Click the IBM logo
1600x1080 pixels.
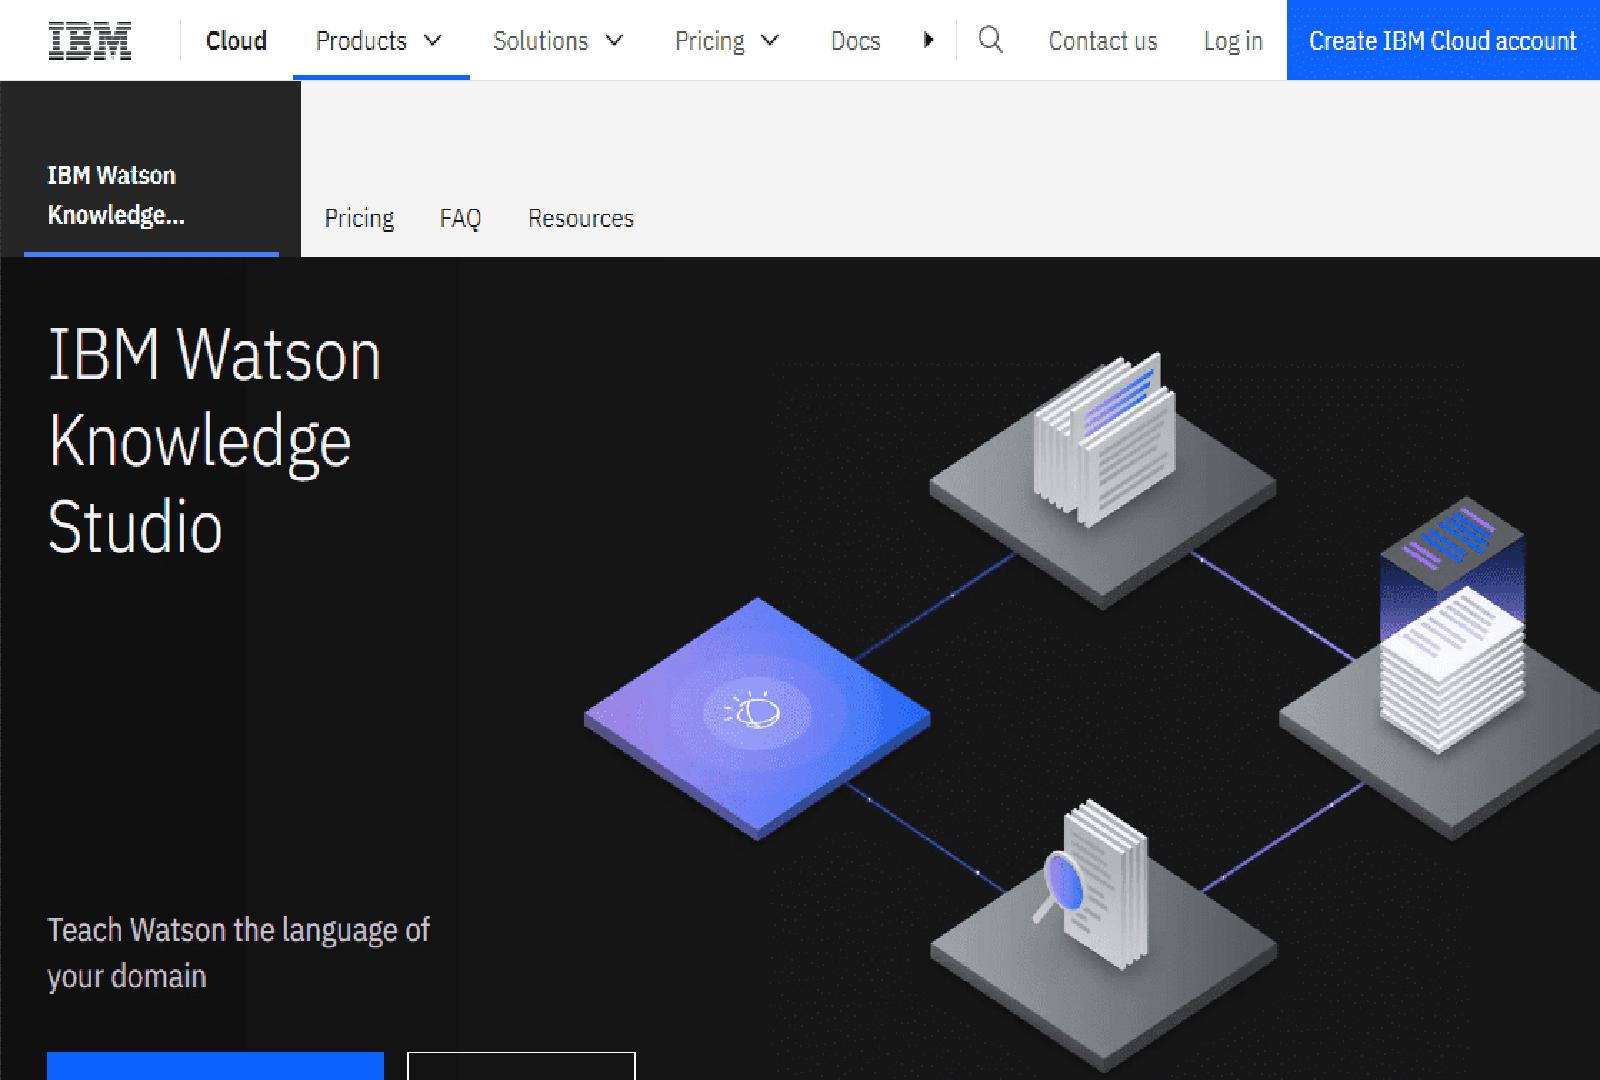coord(88,39)
